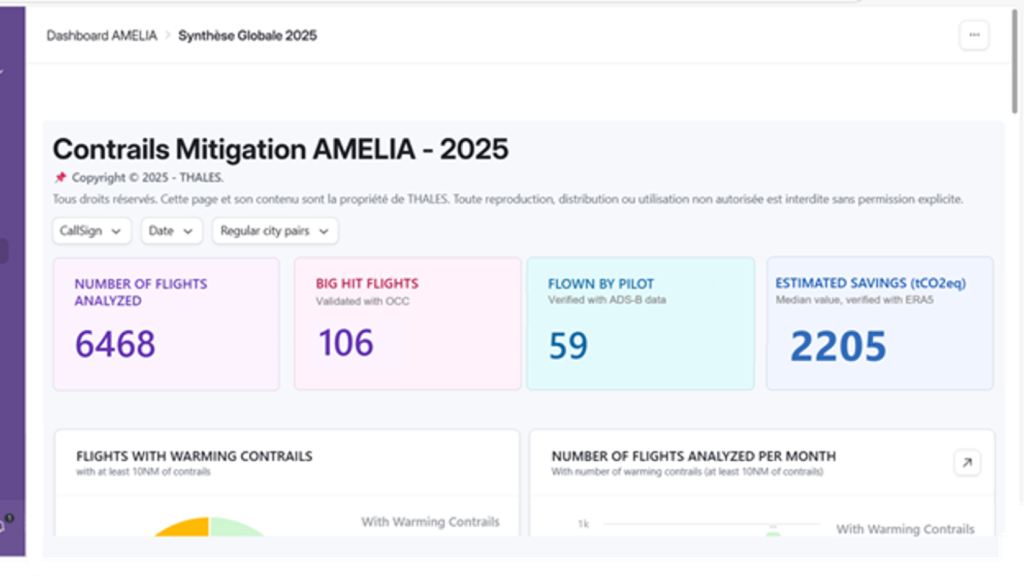Click the Flown by Pilot card
1024x576 pixels.
[640, 322]
